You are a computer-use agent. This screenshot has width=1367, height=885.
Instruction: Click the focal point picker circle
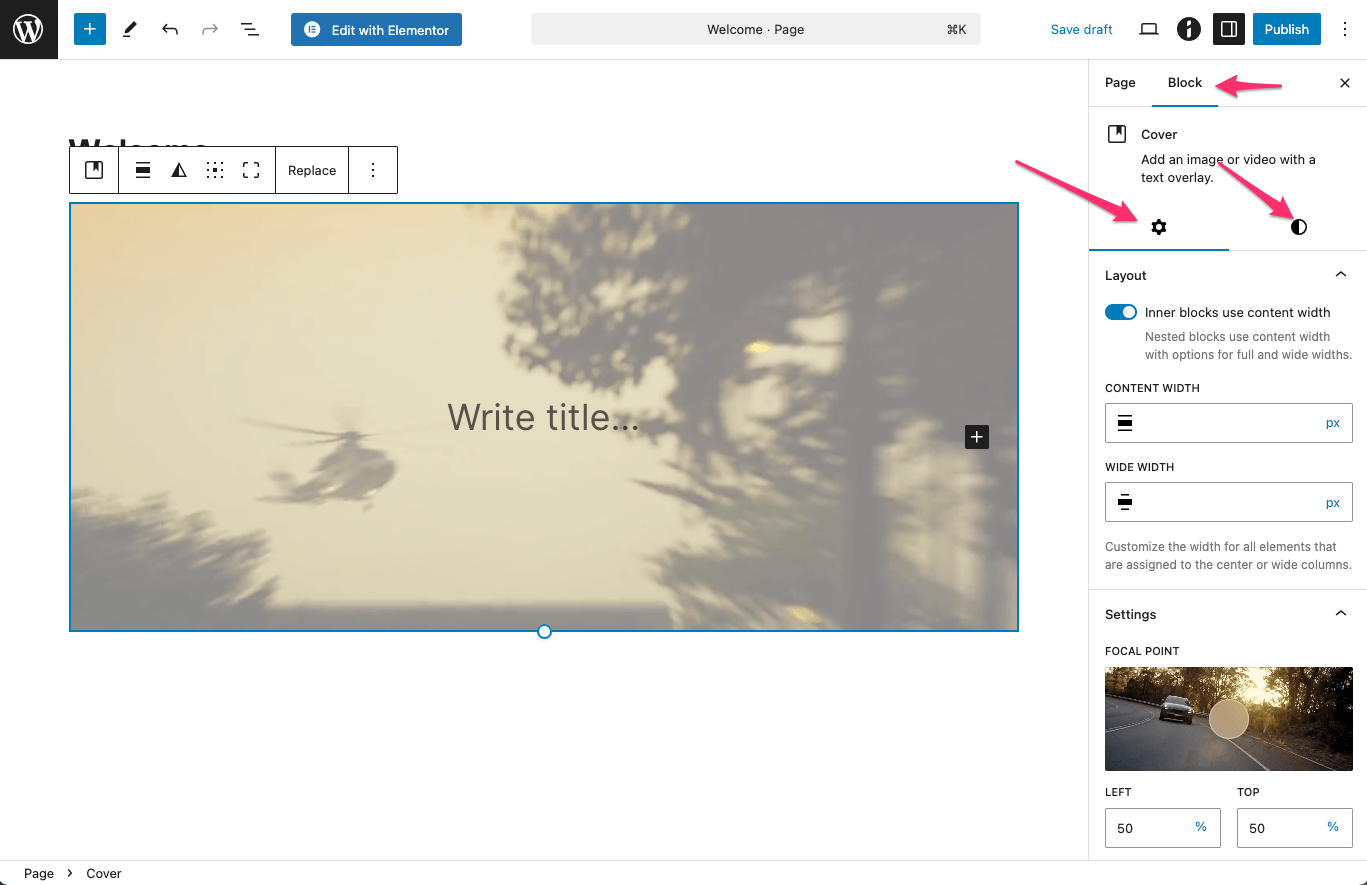[1228, 718]
